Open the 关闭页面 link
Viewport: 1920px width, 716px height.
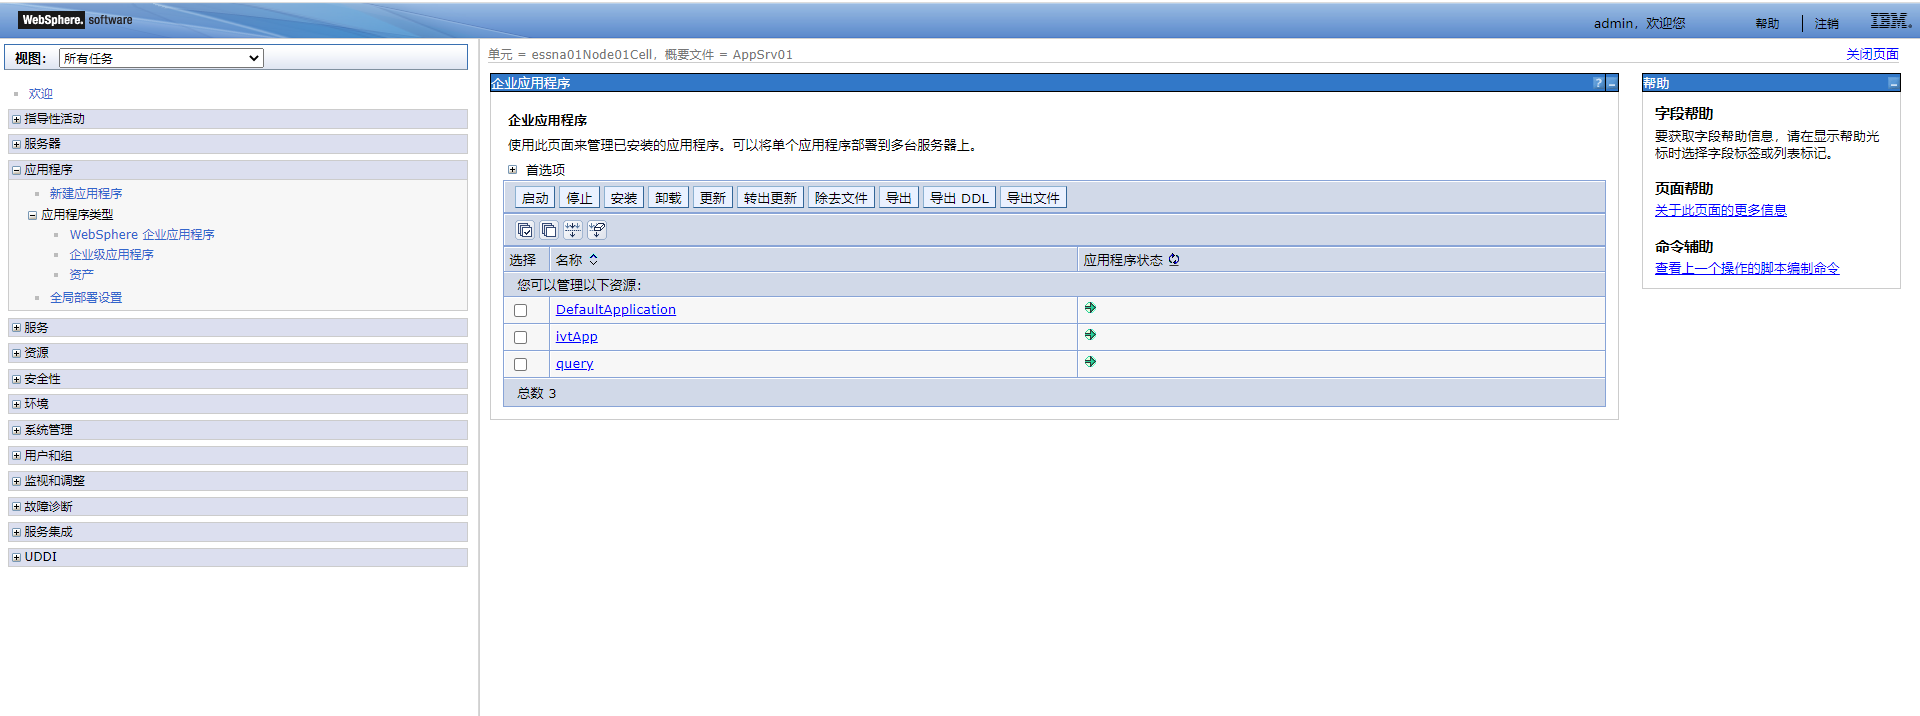pos(1871,54)
